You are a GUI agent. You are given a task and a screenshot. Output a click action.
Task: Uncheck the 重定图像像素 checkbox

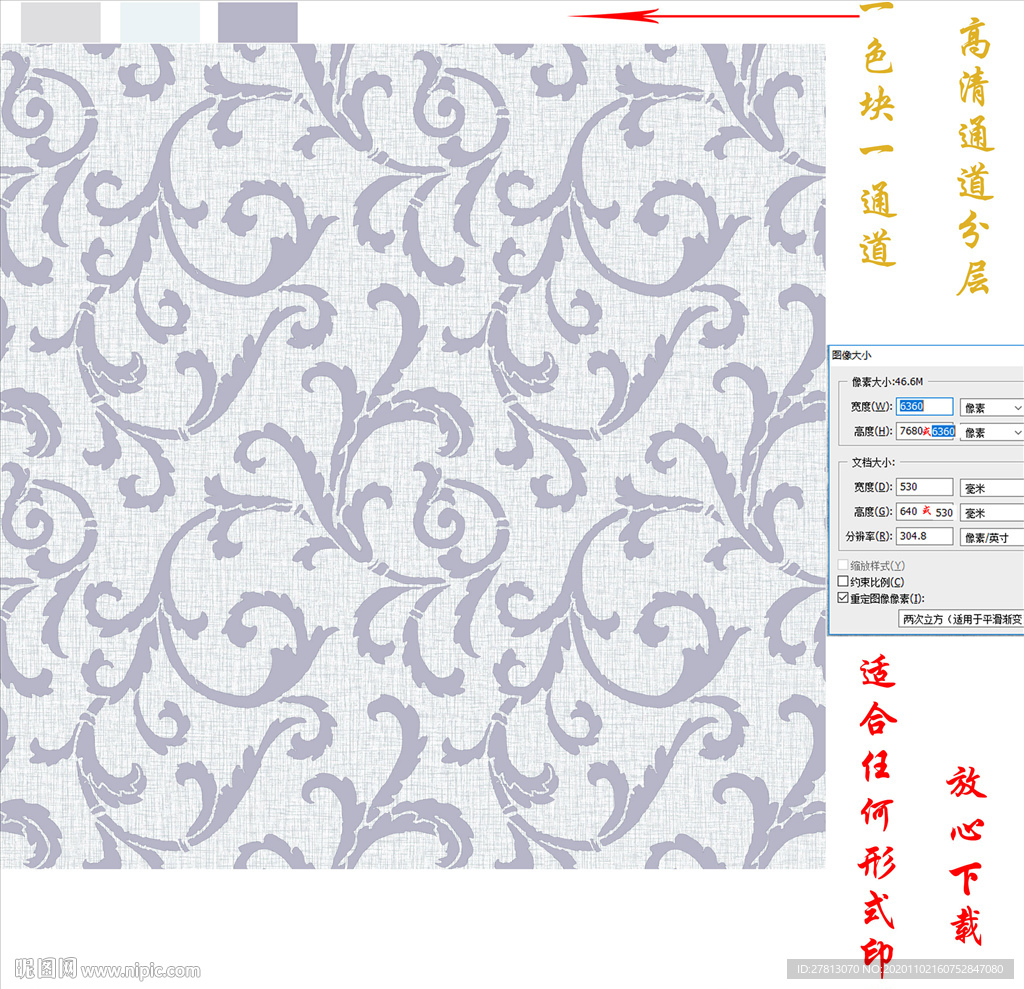click(843, 598)
